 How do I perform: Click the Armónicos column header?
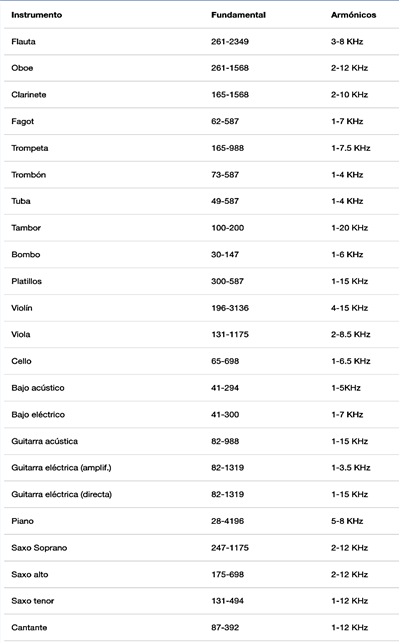353,15
